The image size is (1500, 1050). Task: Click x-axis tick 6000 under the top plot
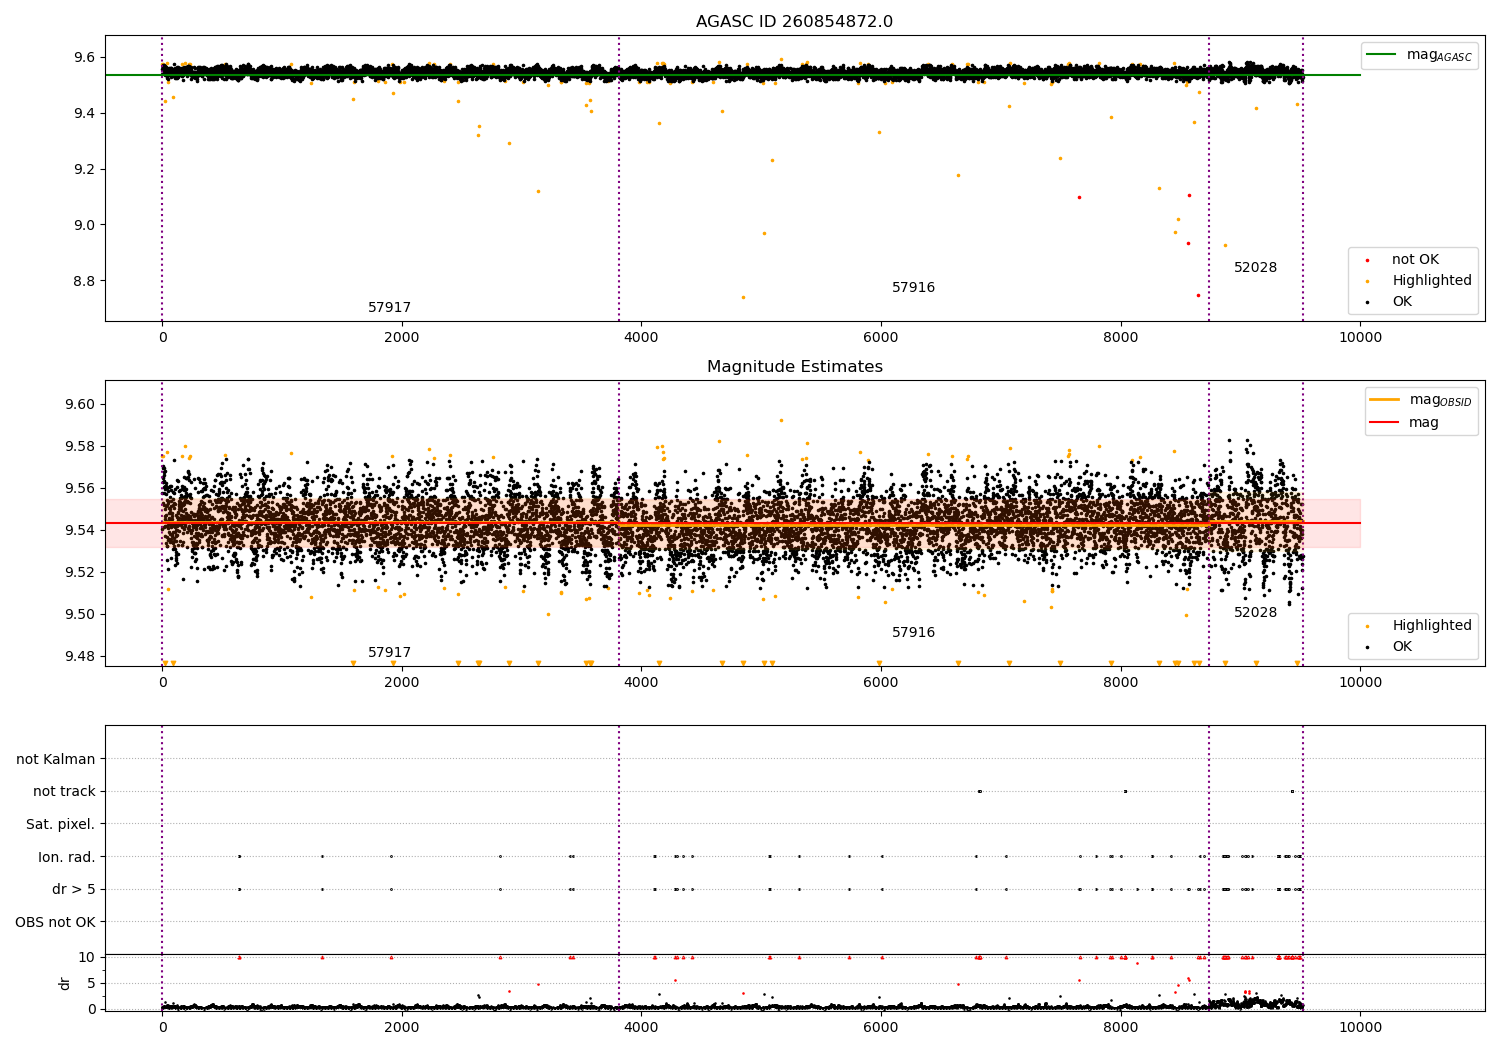click(881, 338)
